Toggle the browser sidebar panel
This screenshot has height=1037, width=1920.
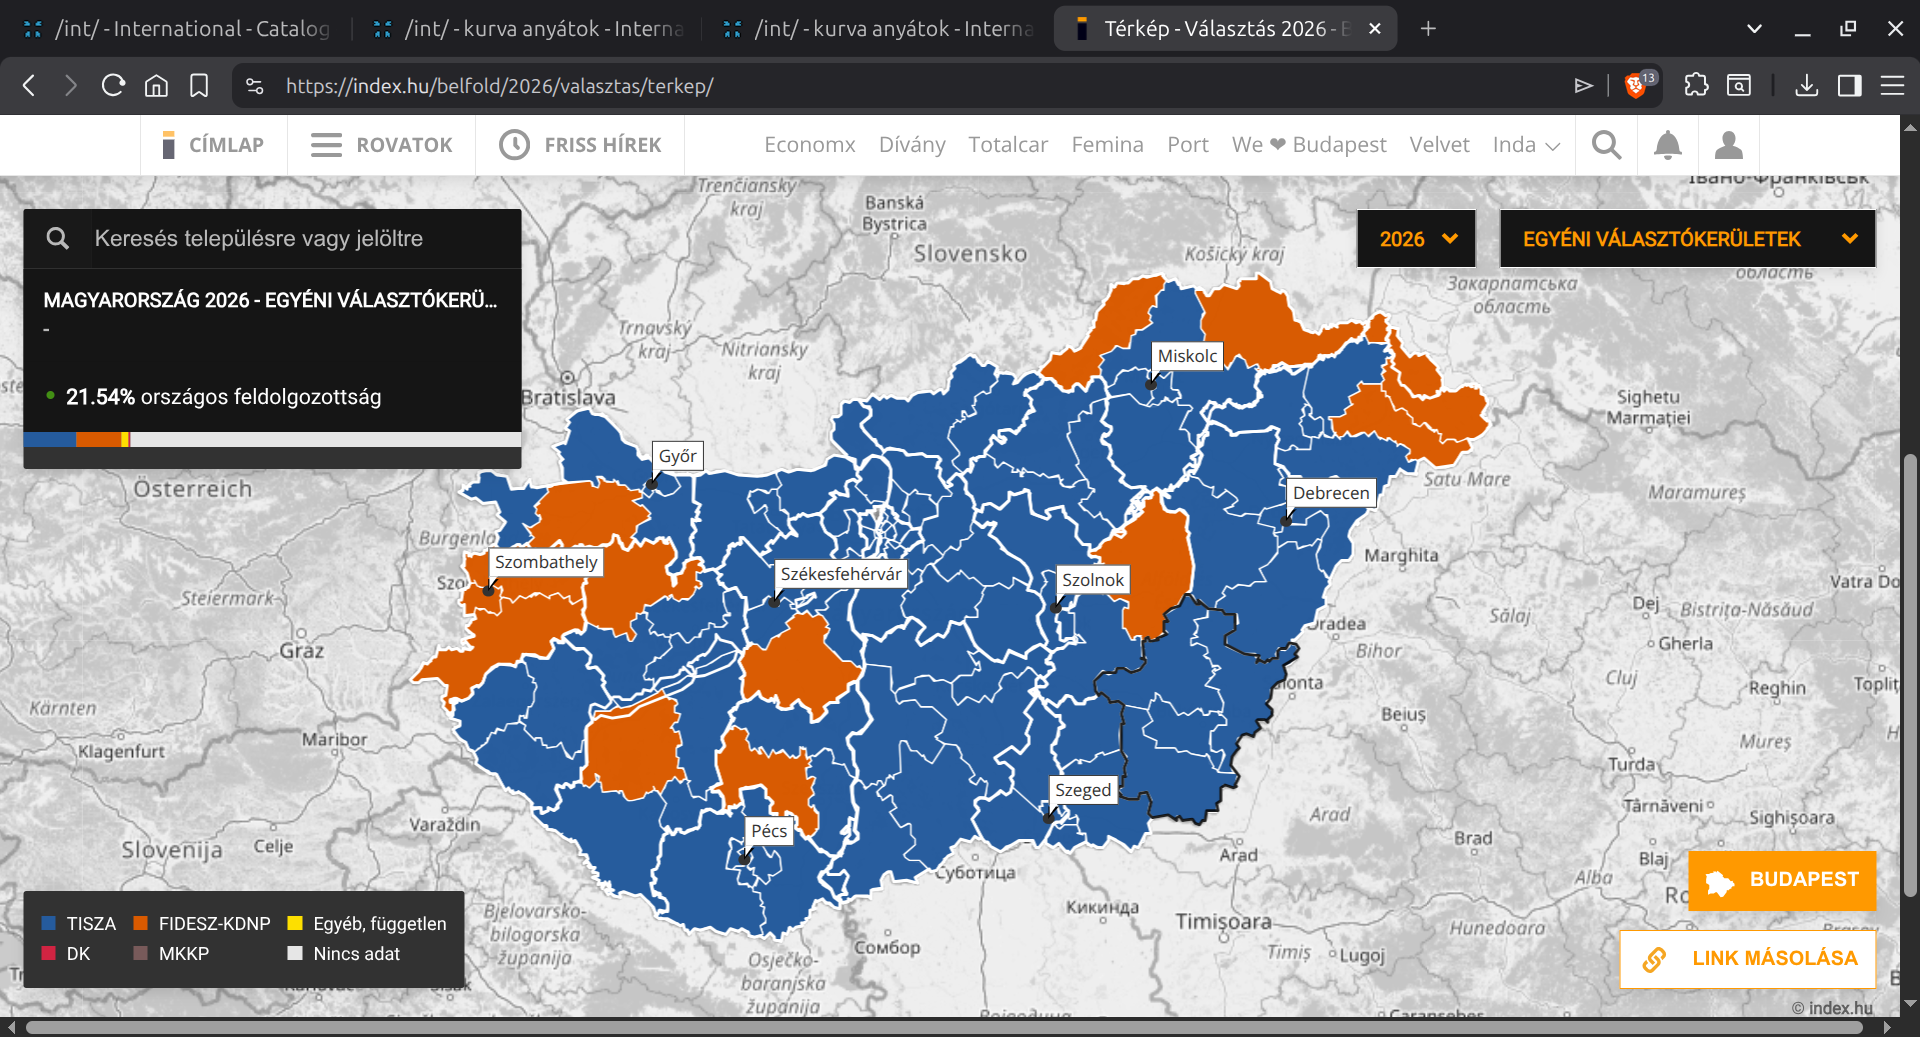click(x=1849, y=86)
